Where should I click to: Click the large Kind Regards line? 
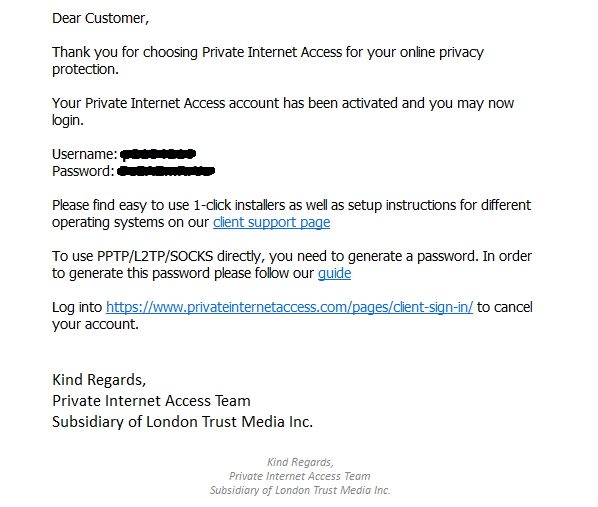[99, 380]
